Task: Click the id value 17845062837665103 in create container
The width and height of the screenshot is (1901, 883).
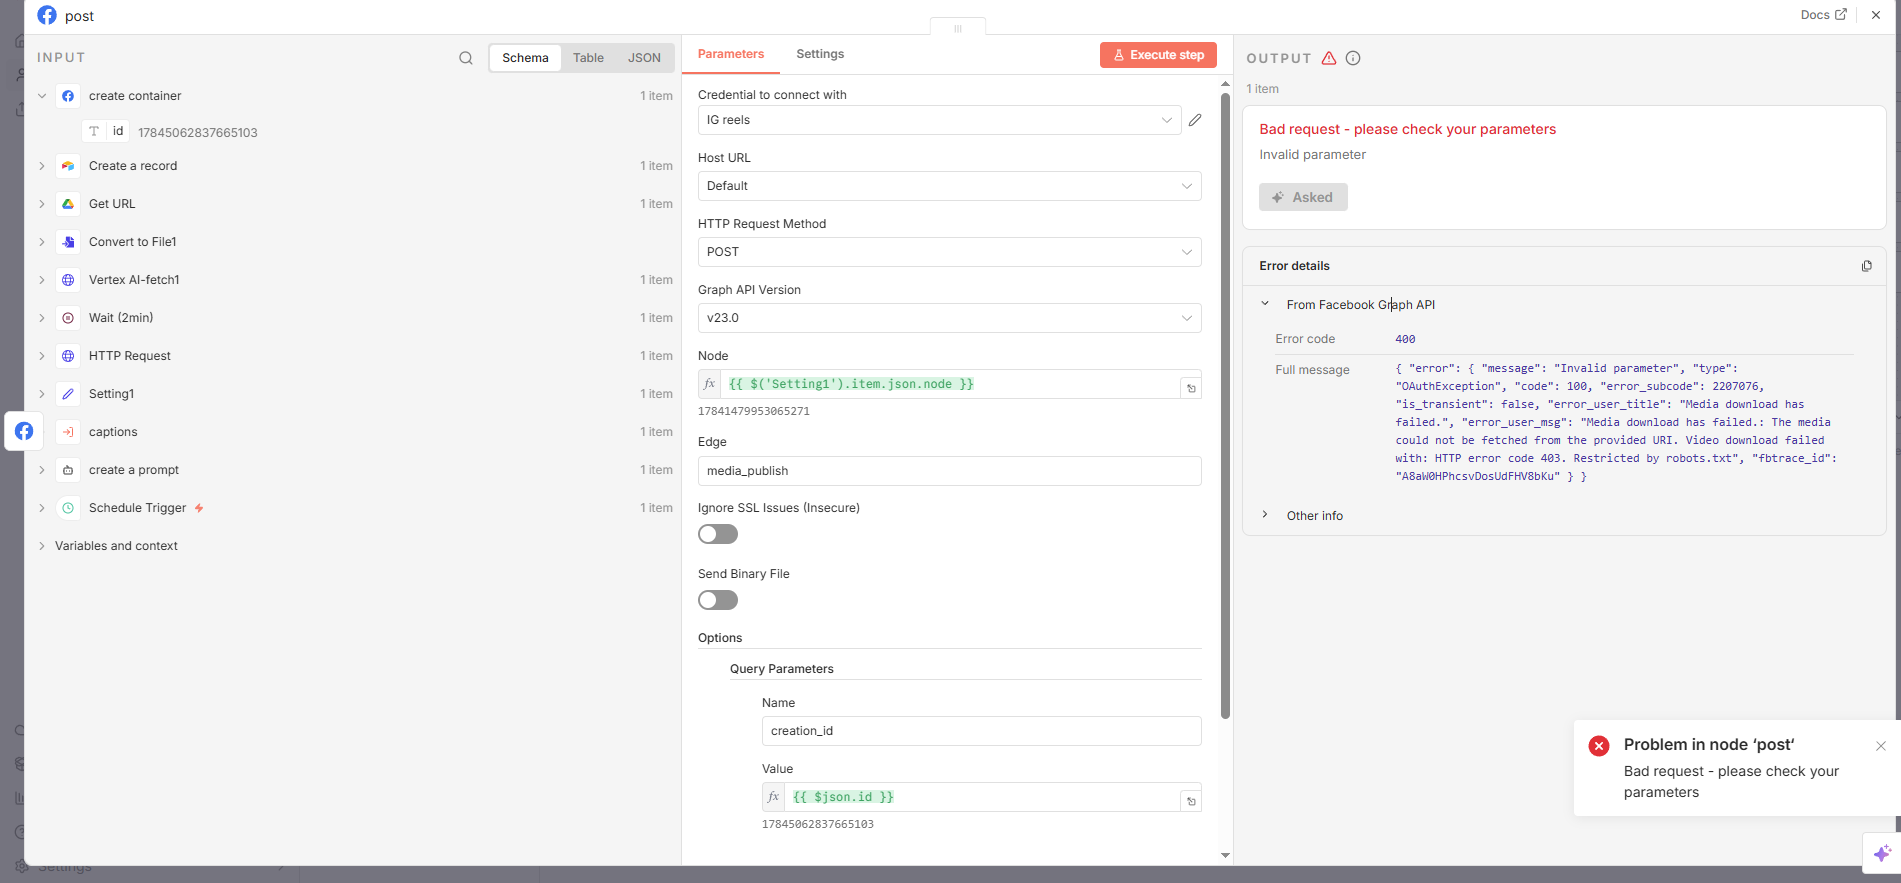Action: click(x=198, y=132)
